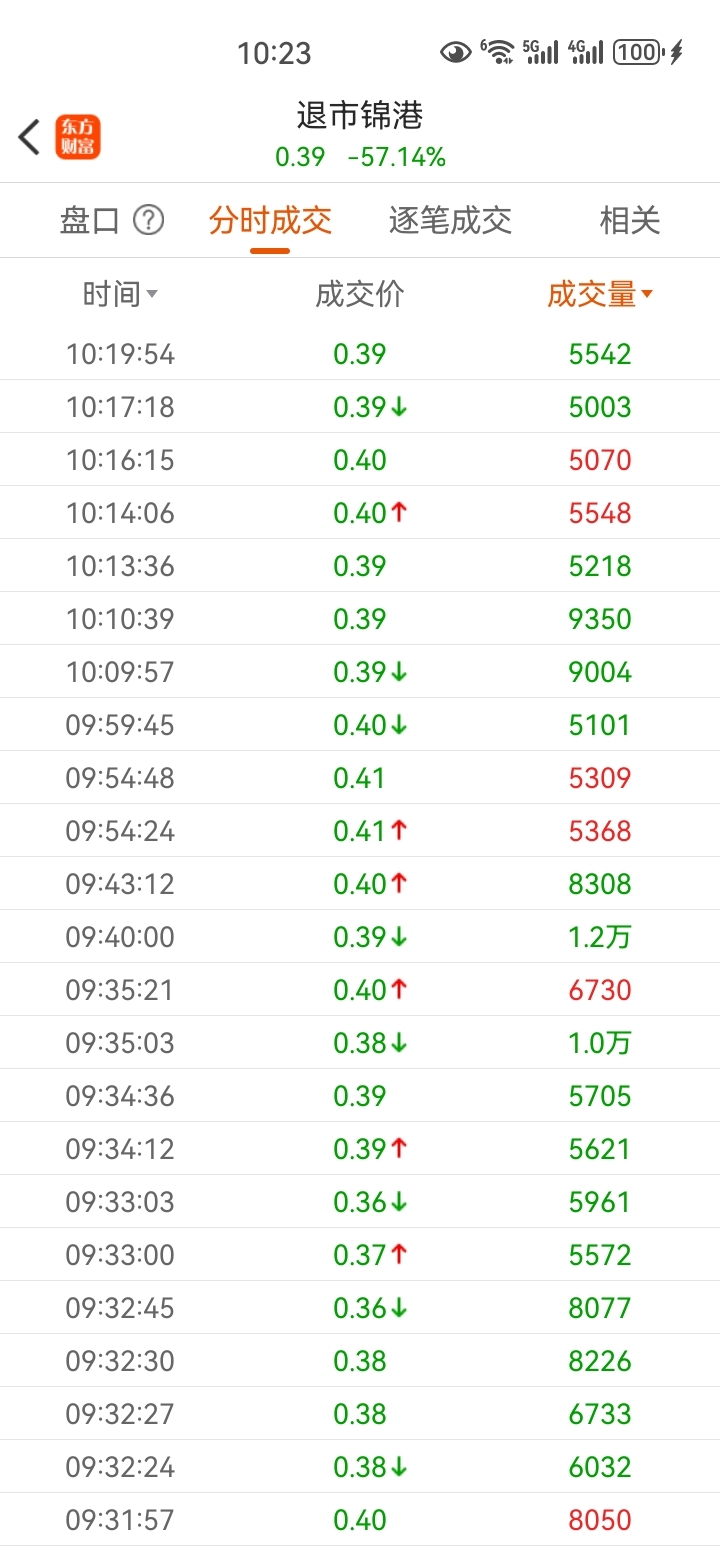The height and width of the screenshot is (1560, 720).
Task: Tap the battery indicator icon
Action: pos(638,52)
